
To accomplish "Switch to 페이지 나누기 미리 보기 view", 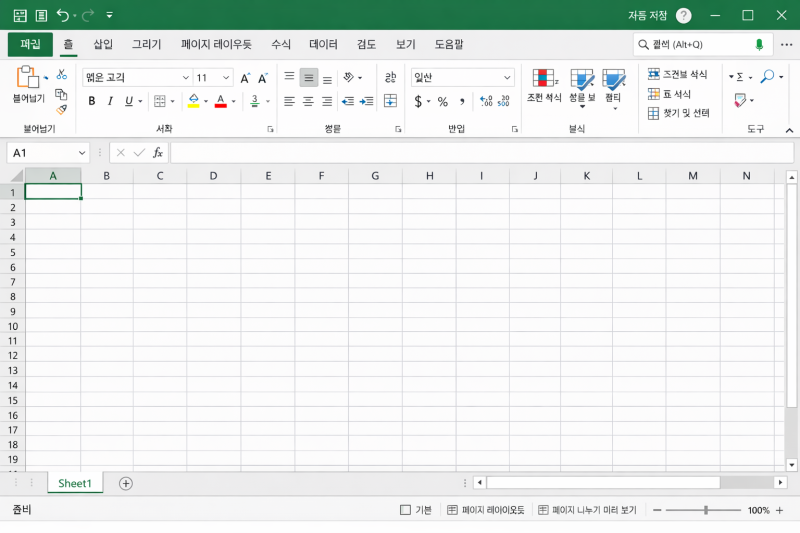I will (x=587, y=510).
